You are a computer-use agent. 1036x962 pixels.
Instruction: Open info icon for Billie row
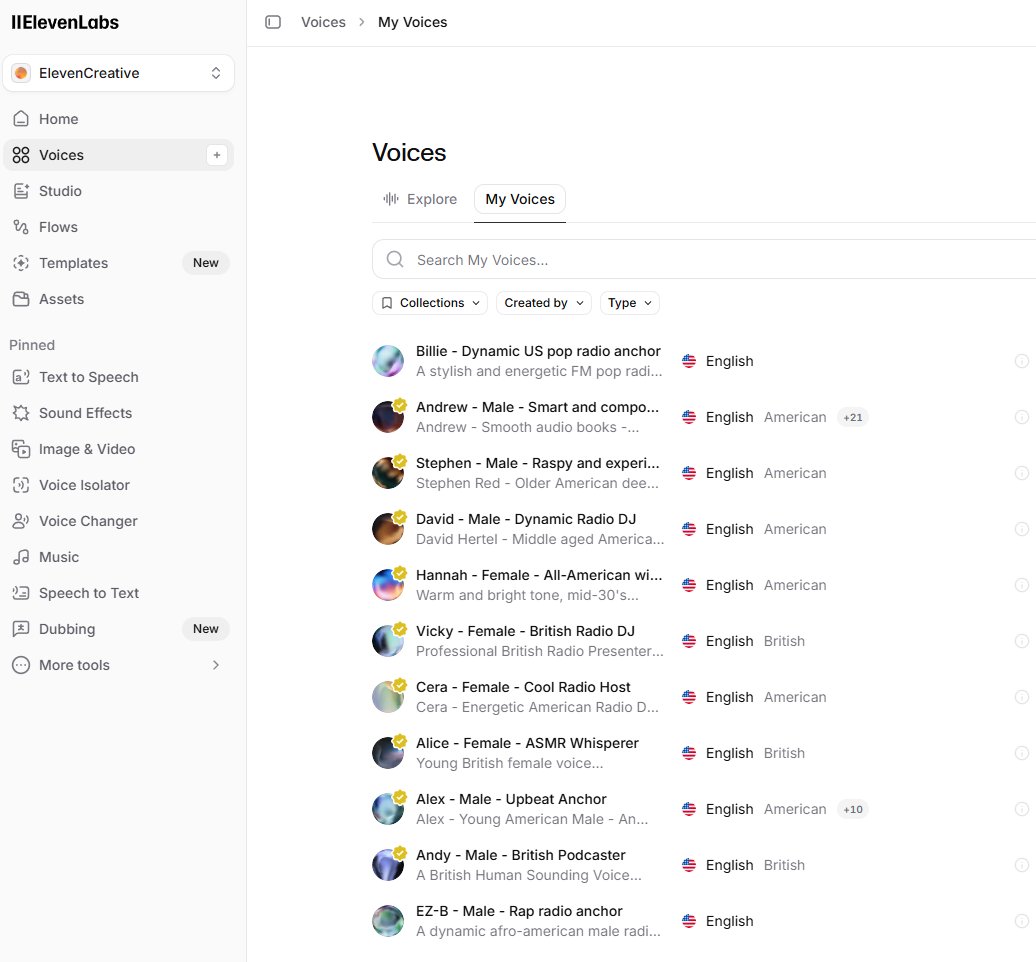tap(1021, 361)
